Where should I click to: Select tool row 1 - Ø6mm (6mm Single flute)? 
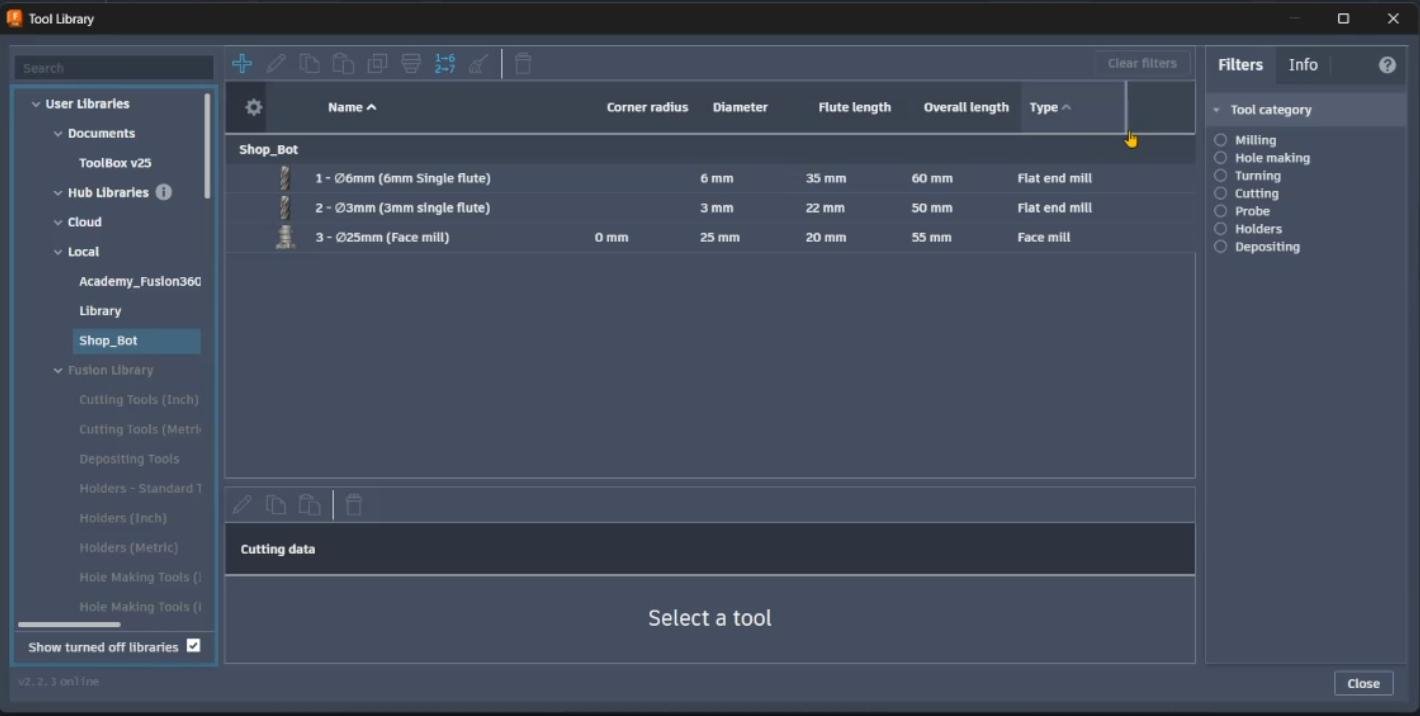point(710,178)
